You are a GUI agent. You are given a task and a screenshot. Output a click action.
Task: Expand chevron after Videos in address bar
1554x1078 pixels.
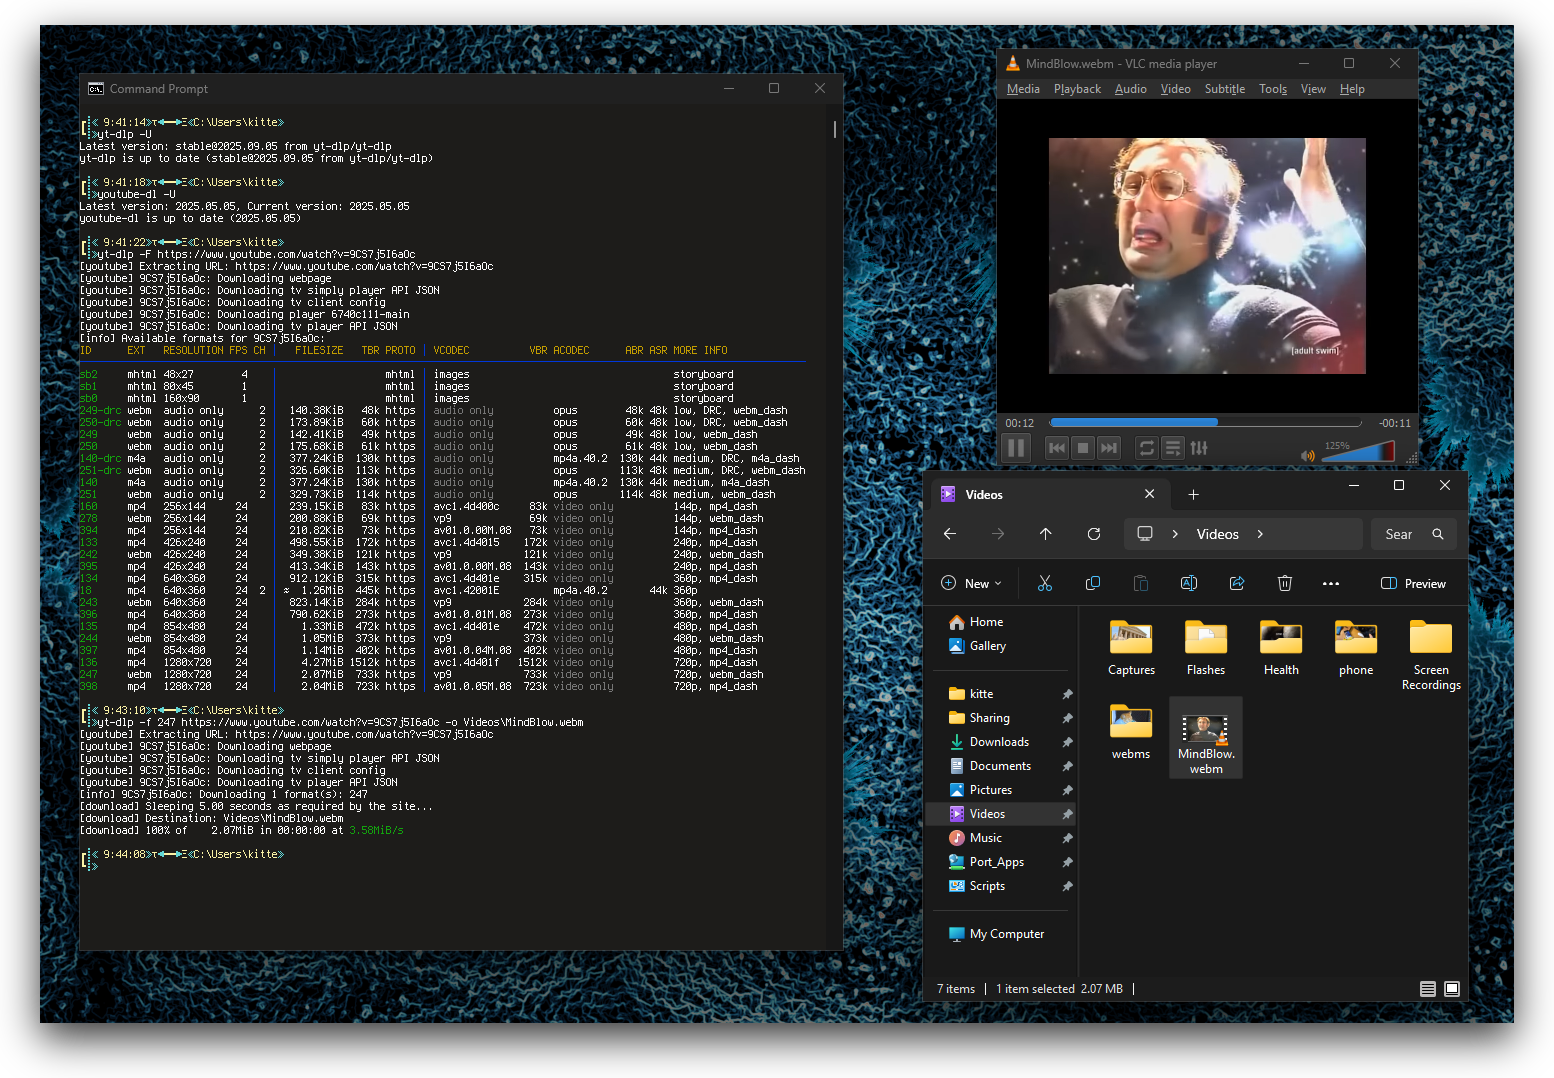click(1260, 534)
